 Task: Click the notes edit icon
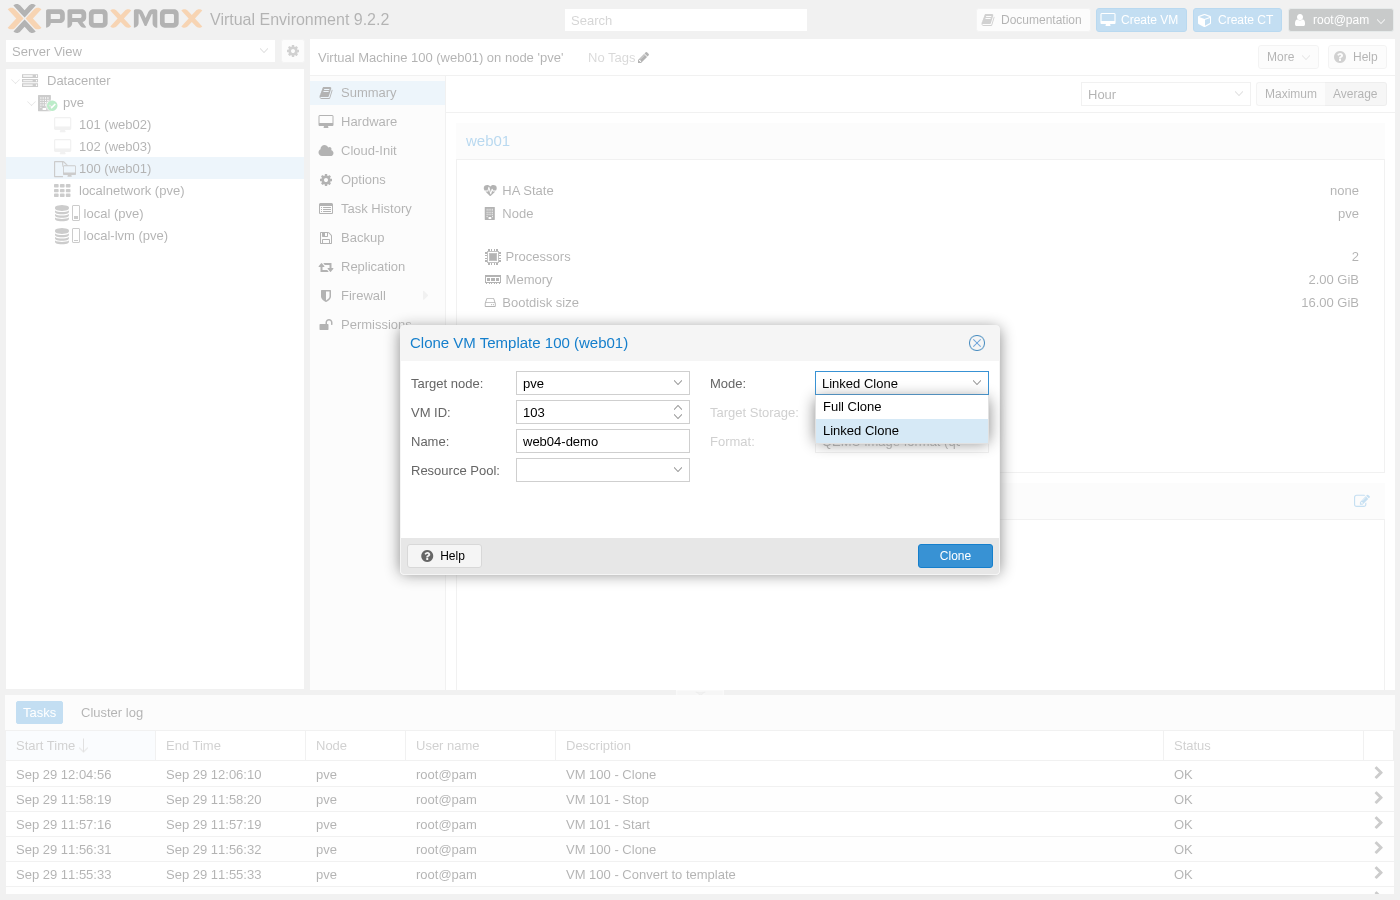pyautogui.click(x=1361, y=501)
